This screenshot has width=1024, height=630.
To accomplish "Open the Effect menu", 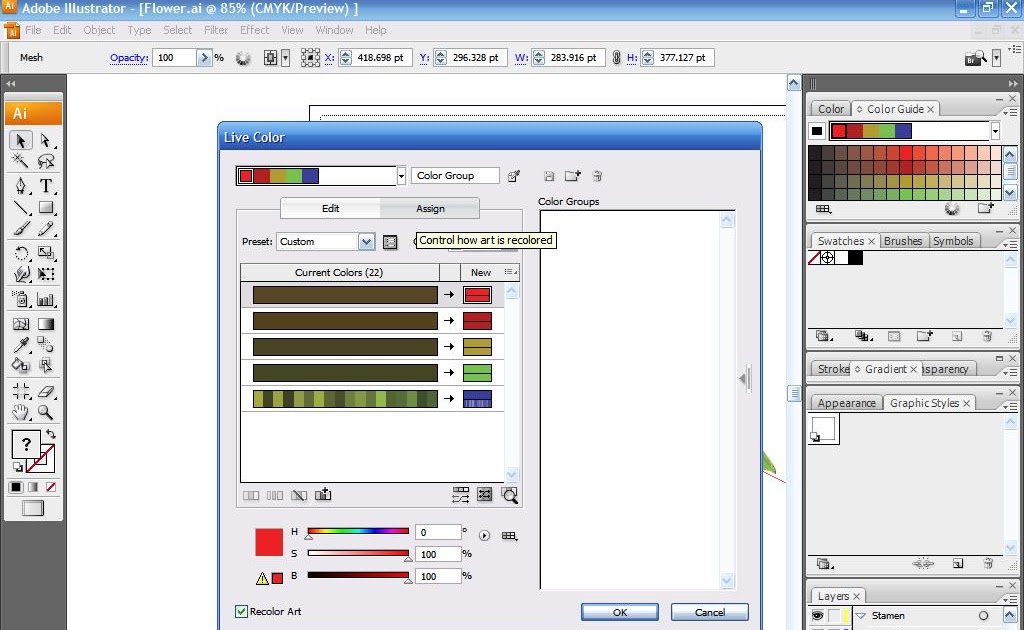I will point(255,30).
